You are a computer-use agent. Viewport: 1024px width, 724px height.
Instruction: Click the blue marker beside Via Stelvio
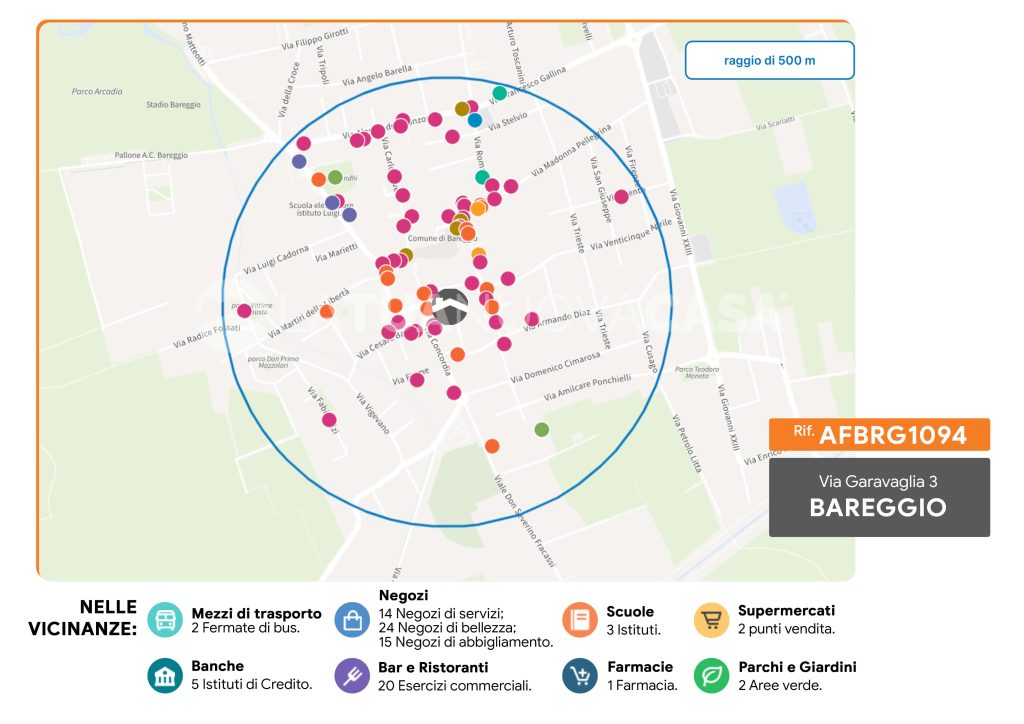475,120
